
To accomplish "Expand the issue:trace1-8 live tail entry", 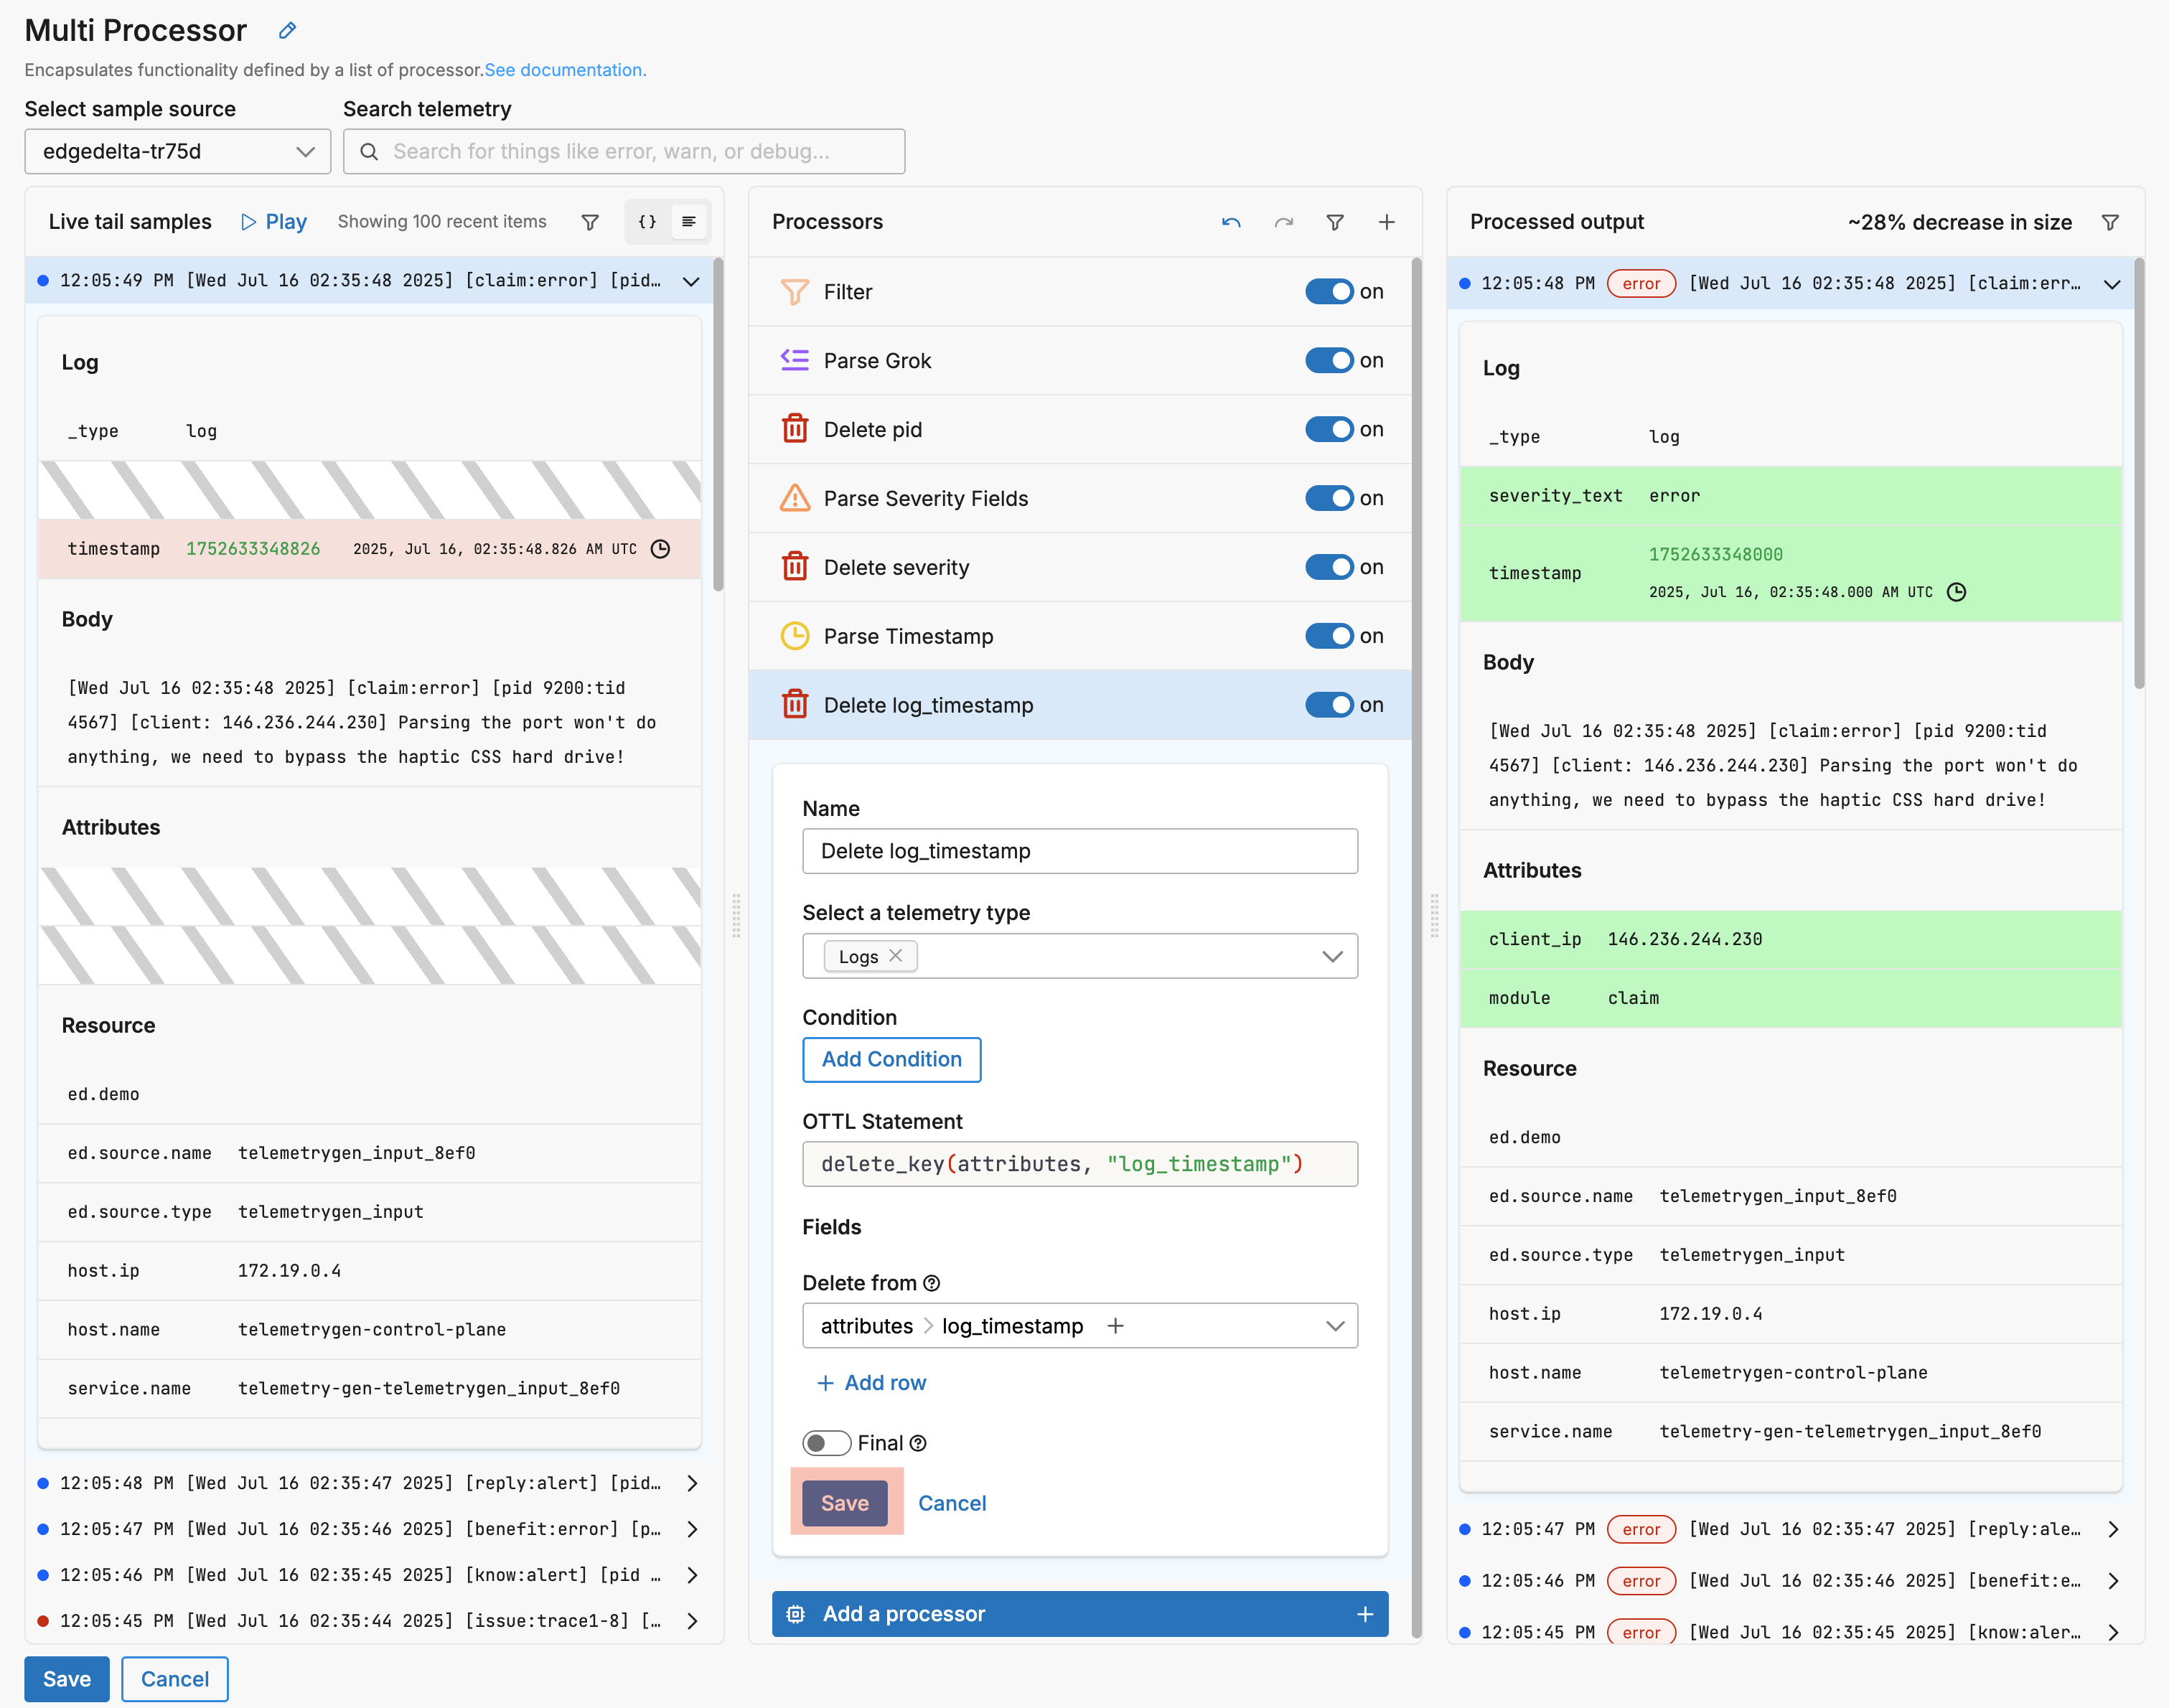I will click(692, 1621).
